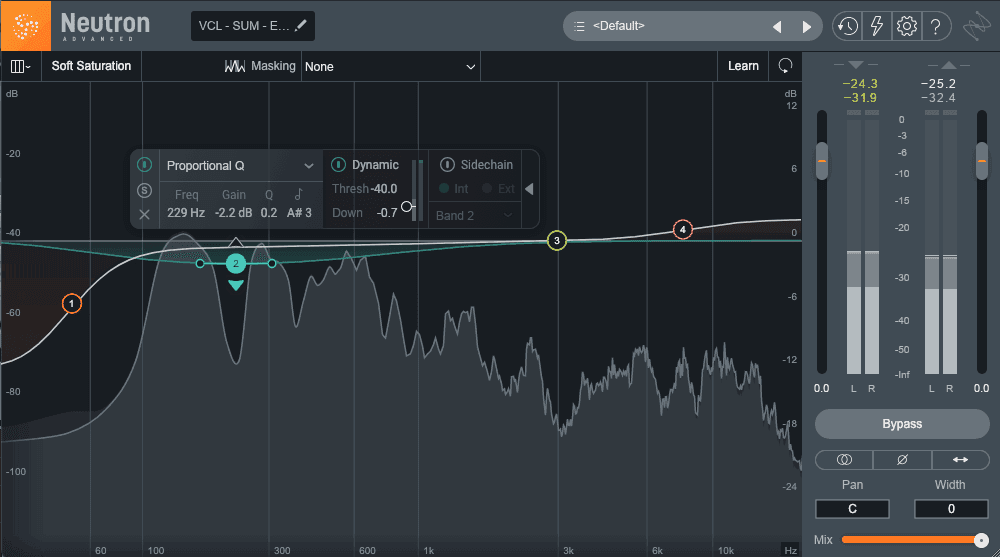Viewport: 1000px width, 557px height.
Task: Click the Q value 0.2
Action: coord(269,213)
